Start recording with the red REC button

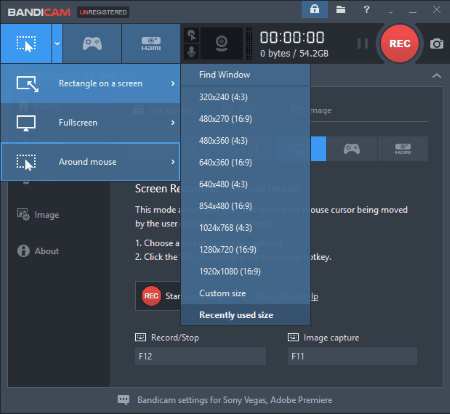pos(400,44)
